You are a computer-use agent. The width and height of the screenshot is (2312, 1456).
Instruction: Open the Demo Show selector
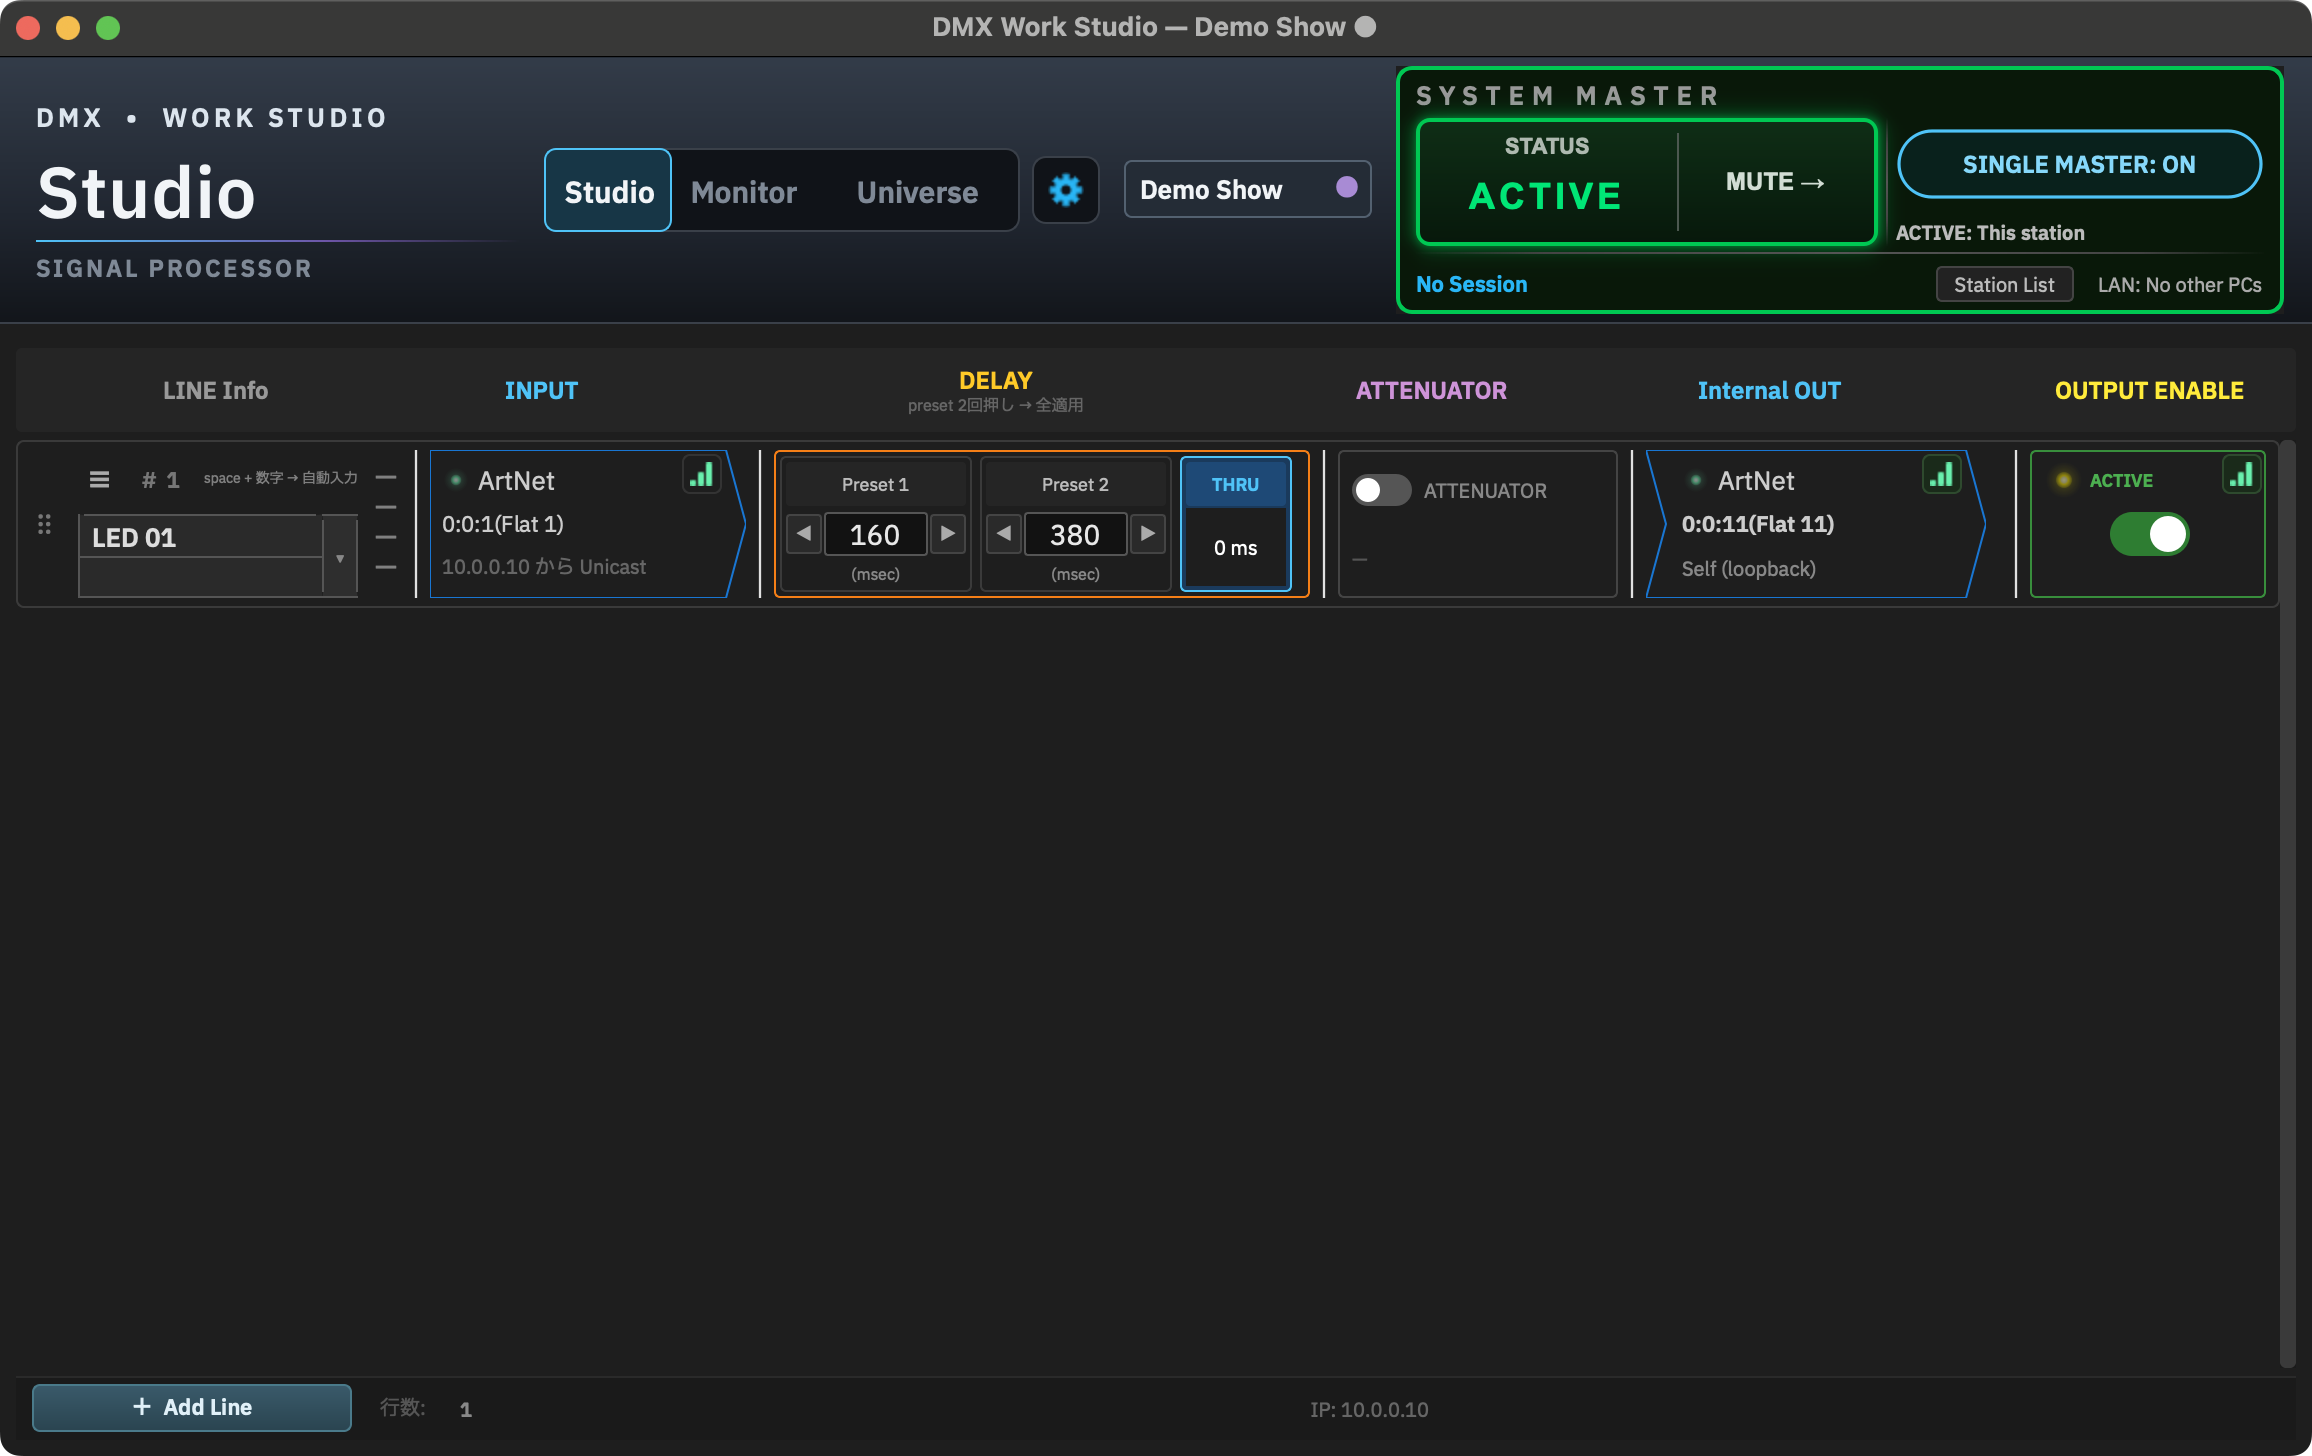[x=1247, y=189]
